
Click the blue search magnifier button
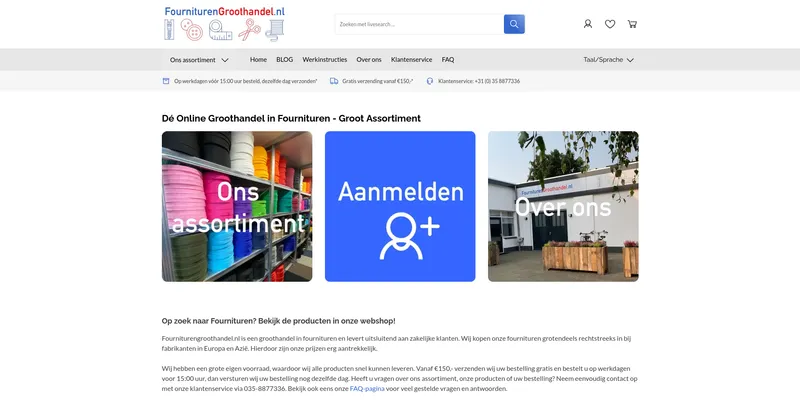pos(514,24)
